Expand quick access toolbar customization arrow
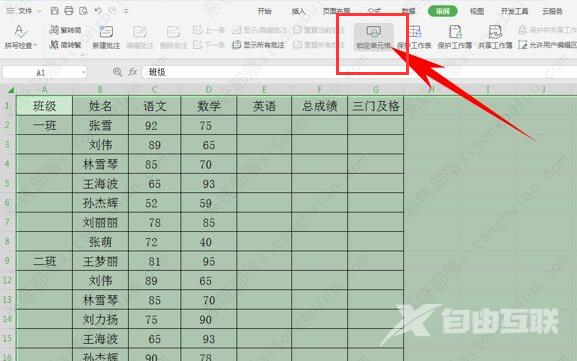This screenshot has height=361, width=577. point(126,11)
